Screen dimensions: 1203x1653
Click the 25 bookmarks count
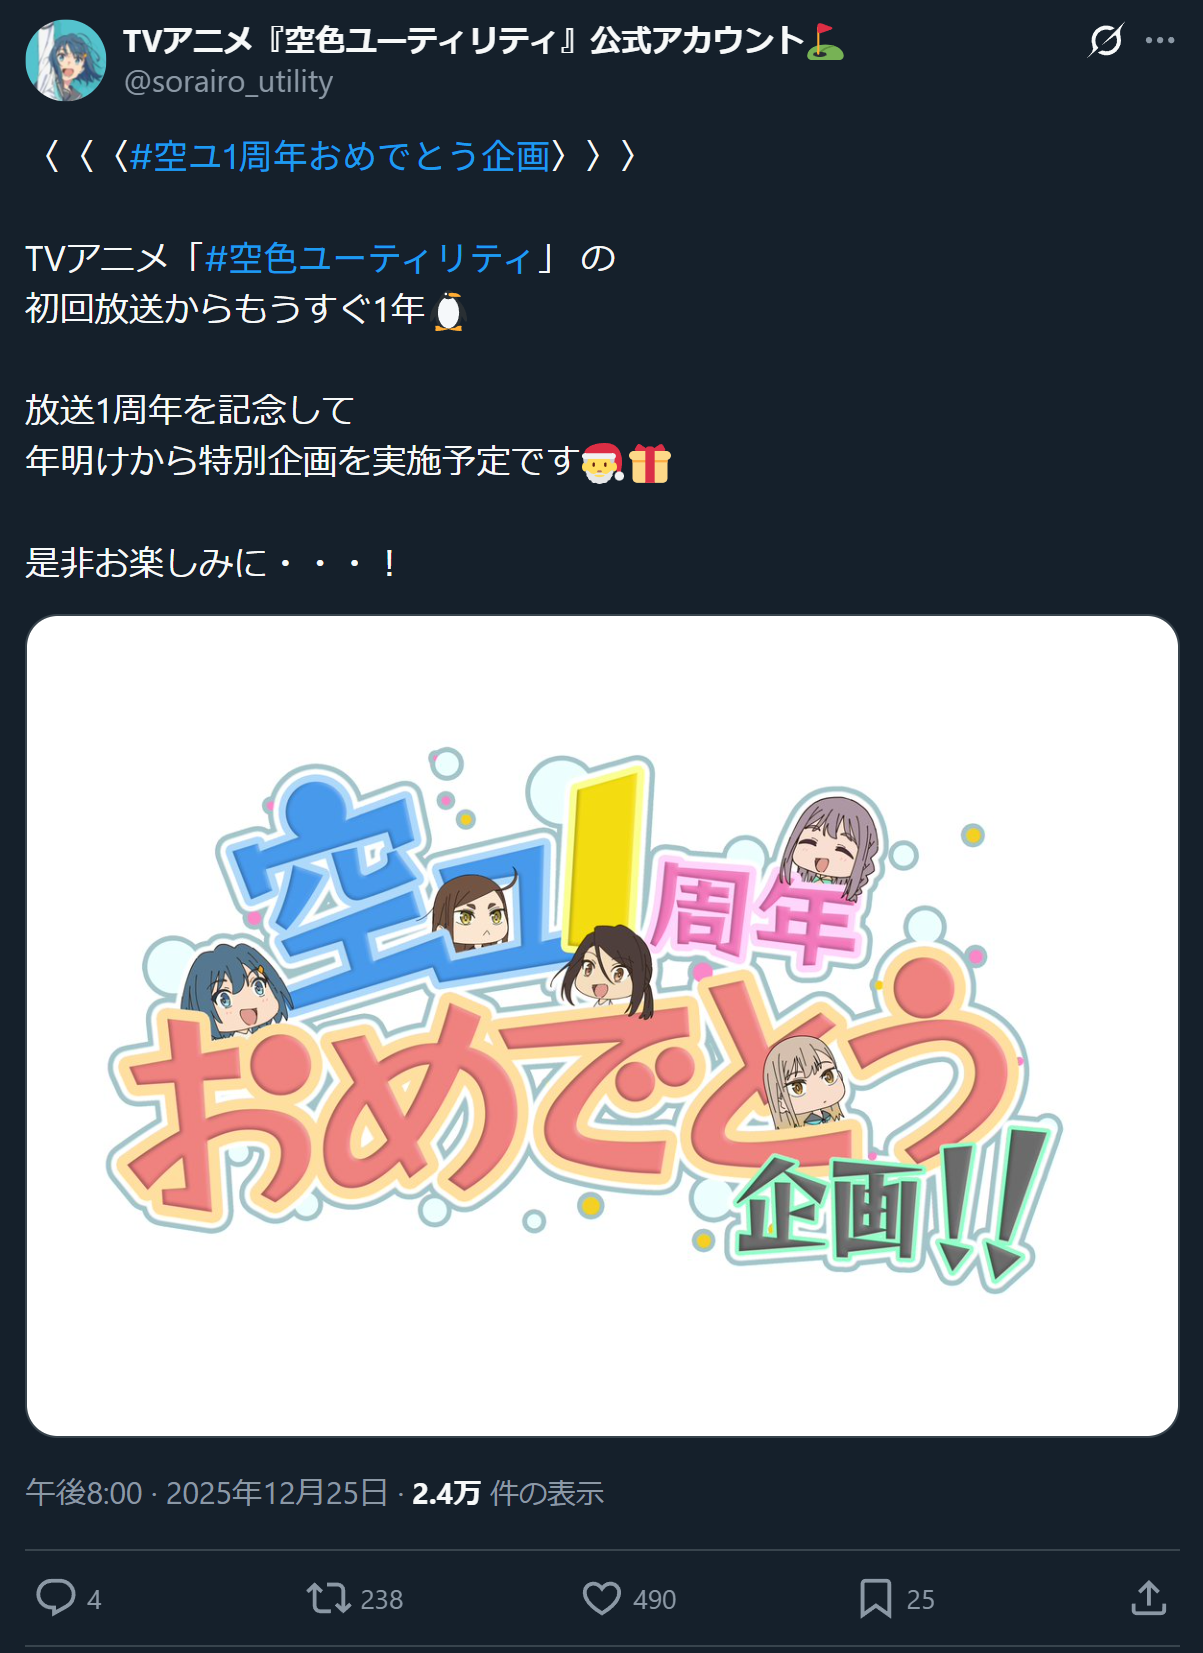coord(920,1600)
